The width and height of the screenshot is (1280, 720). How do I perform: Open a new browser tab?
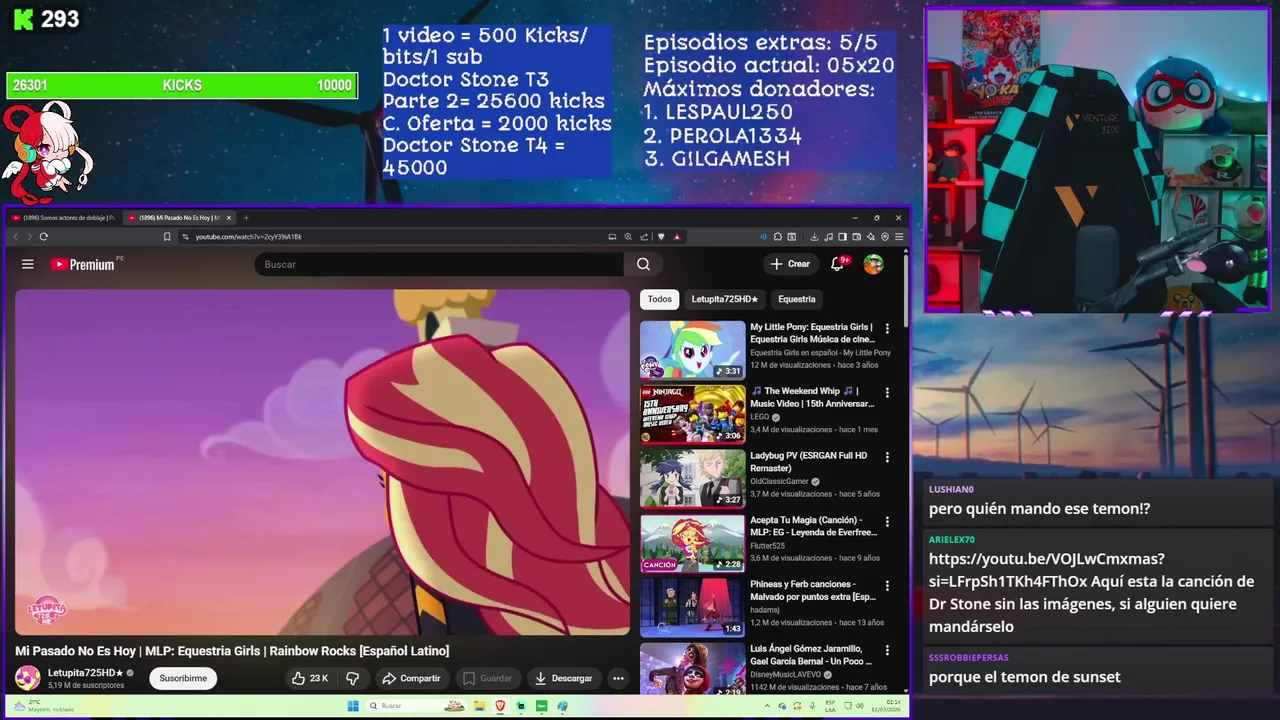[246, 218]
